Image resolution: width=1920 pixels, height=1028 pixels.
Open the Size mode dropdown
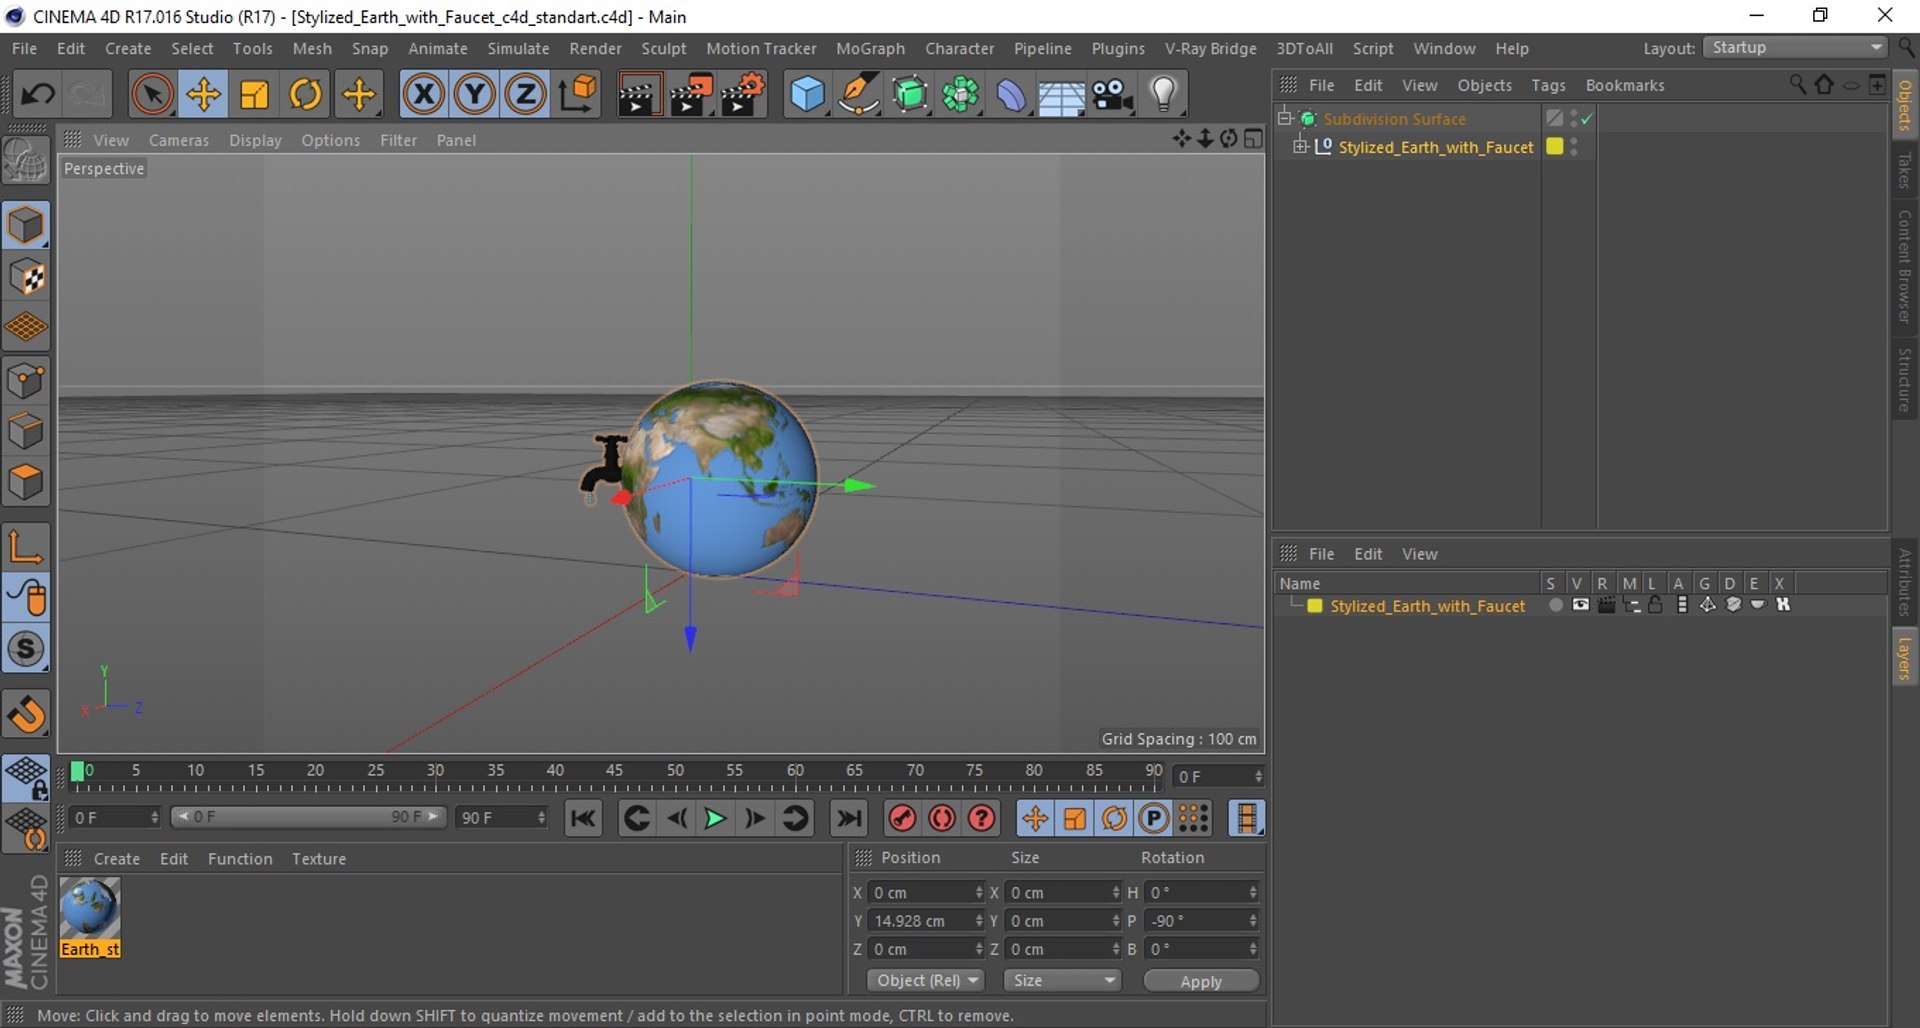click(1062, 981)
